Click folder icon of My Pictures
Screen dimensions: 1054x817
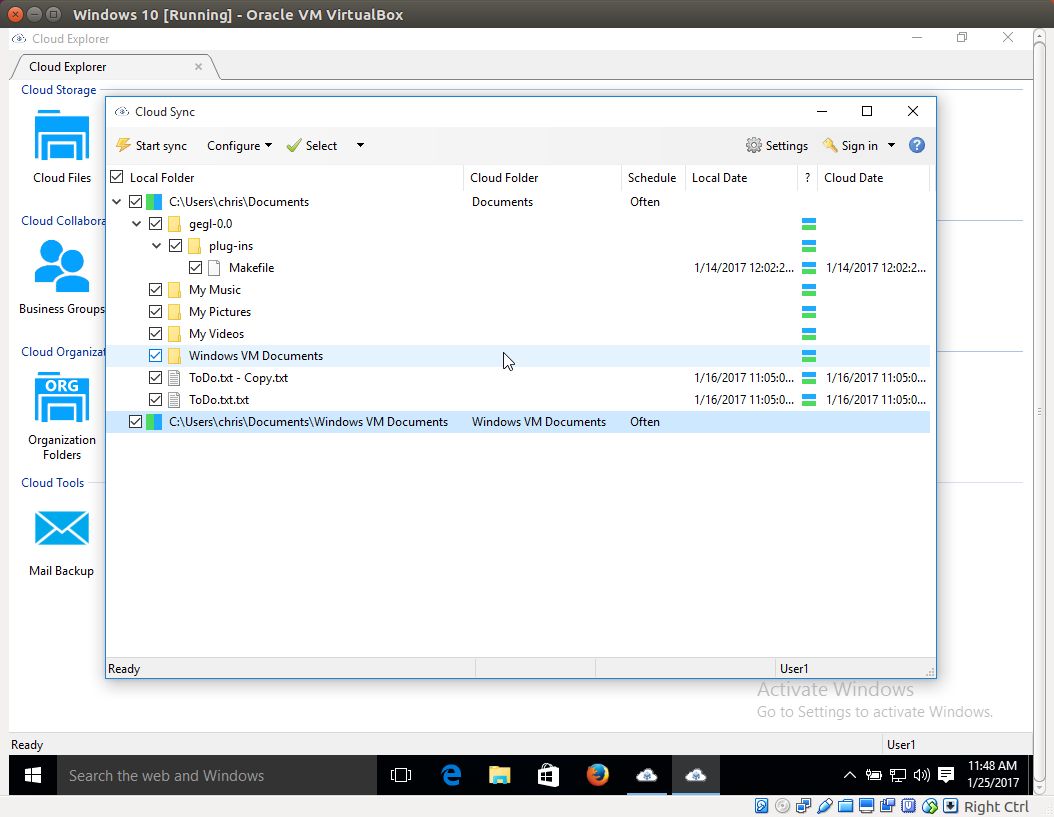point(174,312)
